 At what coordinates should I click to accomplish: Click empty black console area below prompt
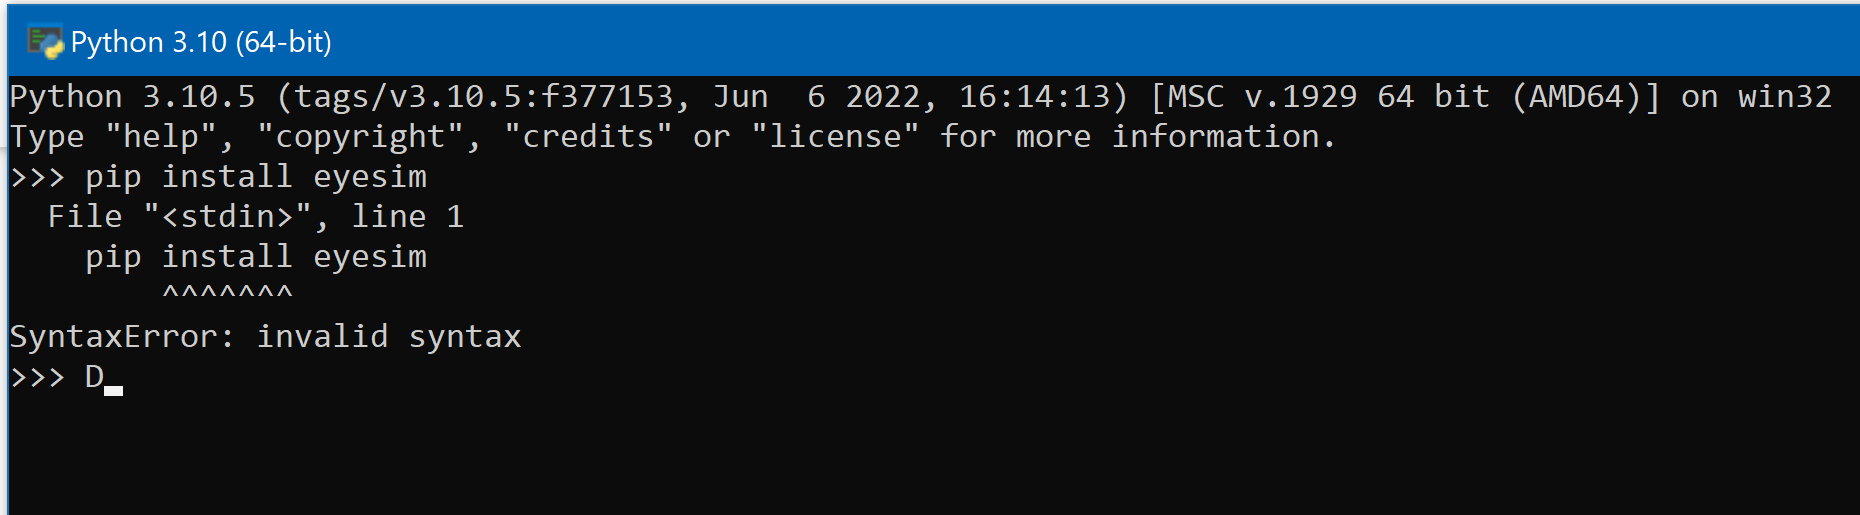click(930, 455)
